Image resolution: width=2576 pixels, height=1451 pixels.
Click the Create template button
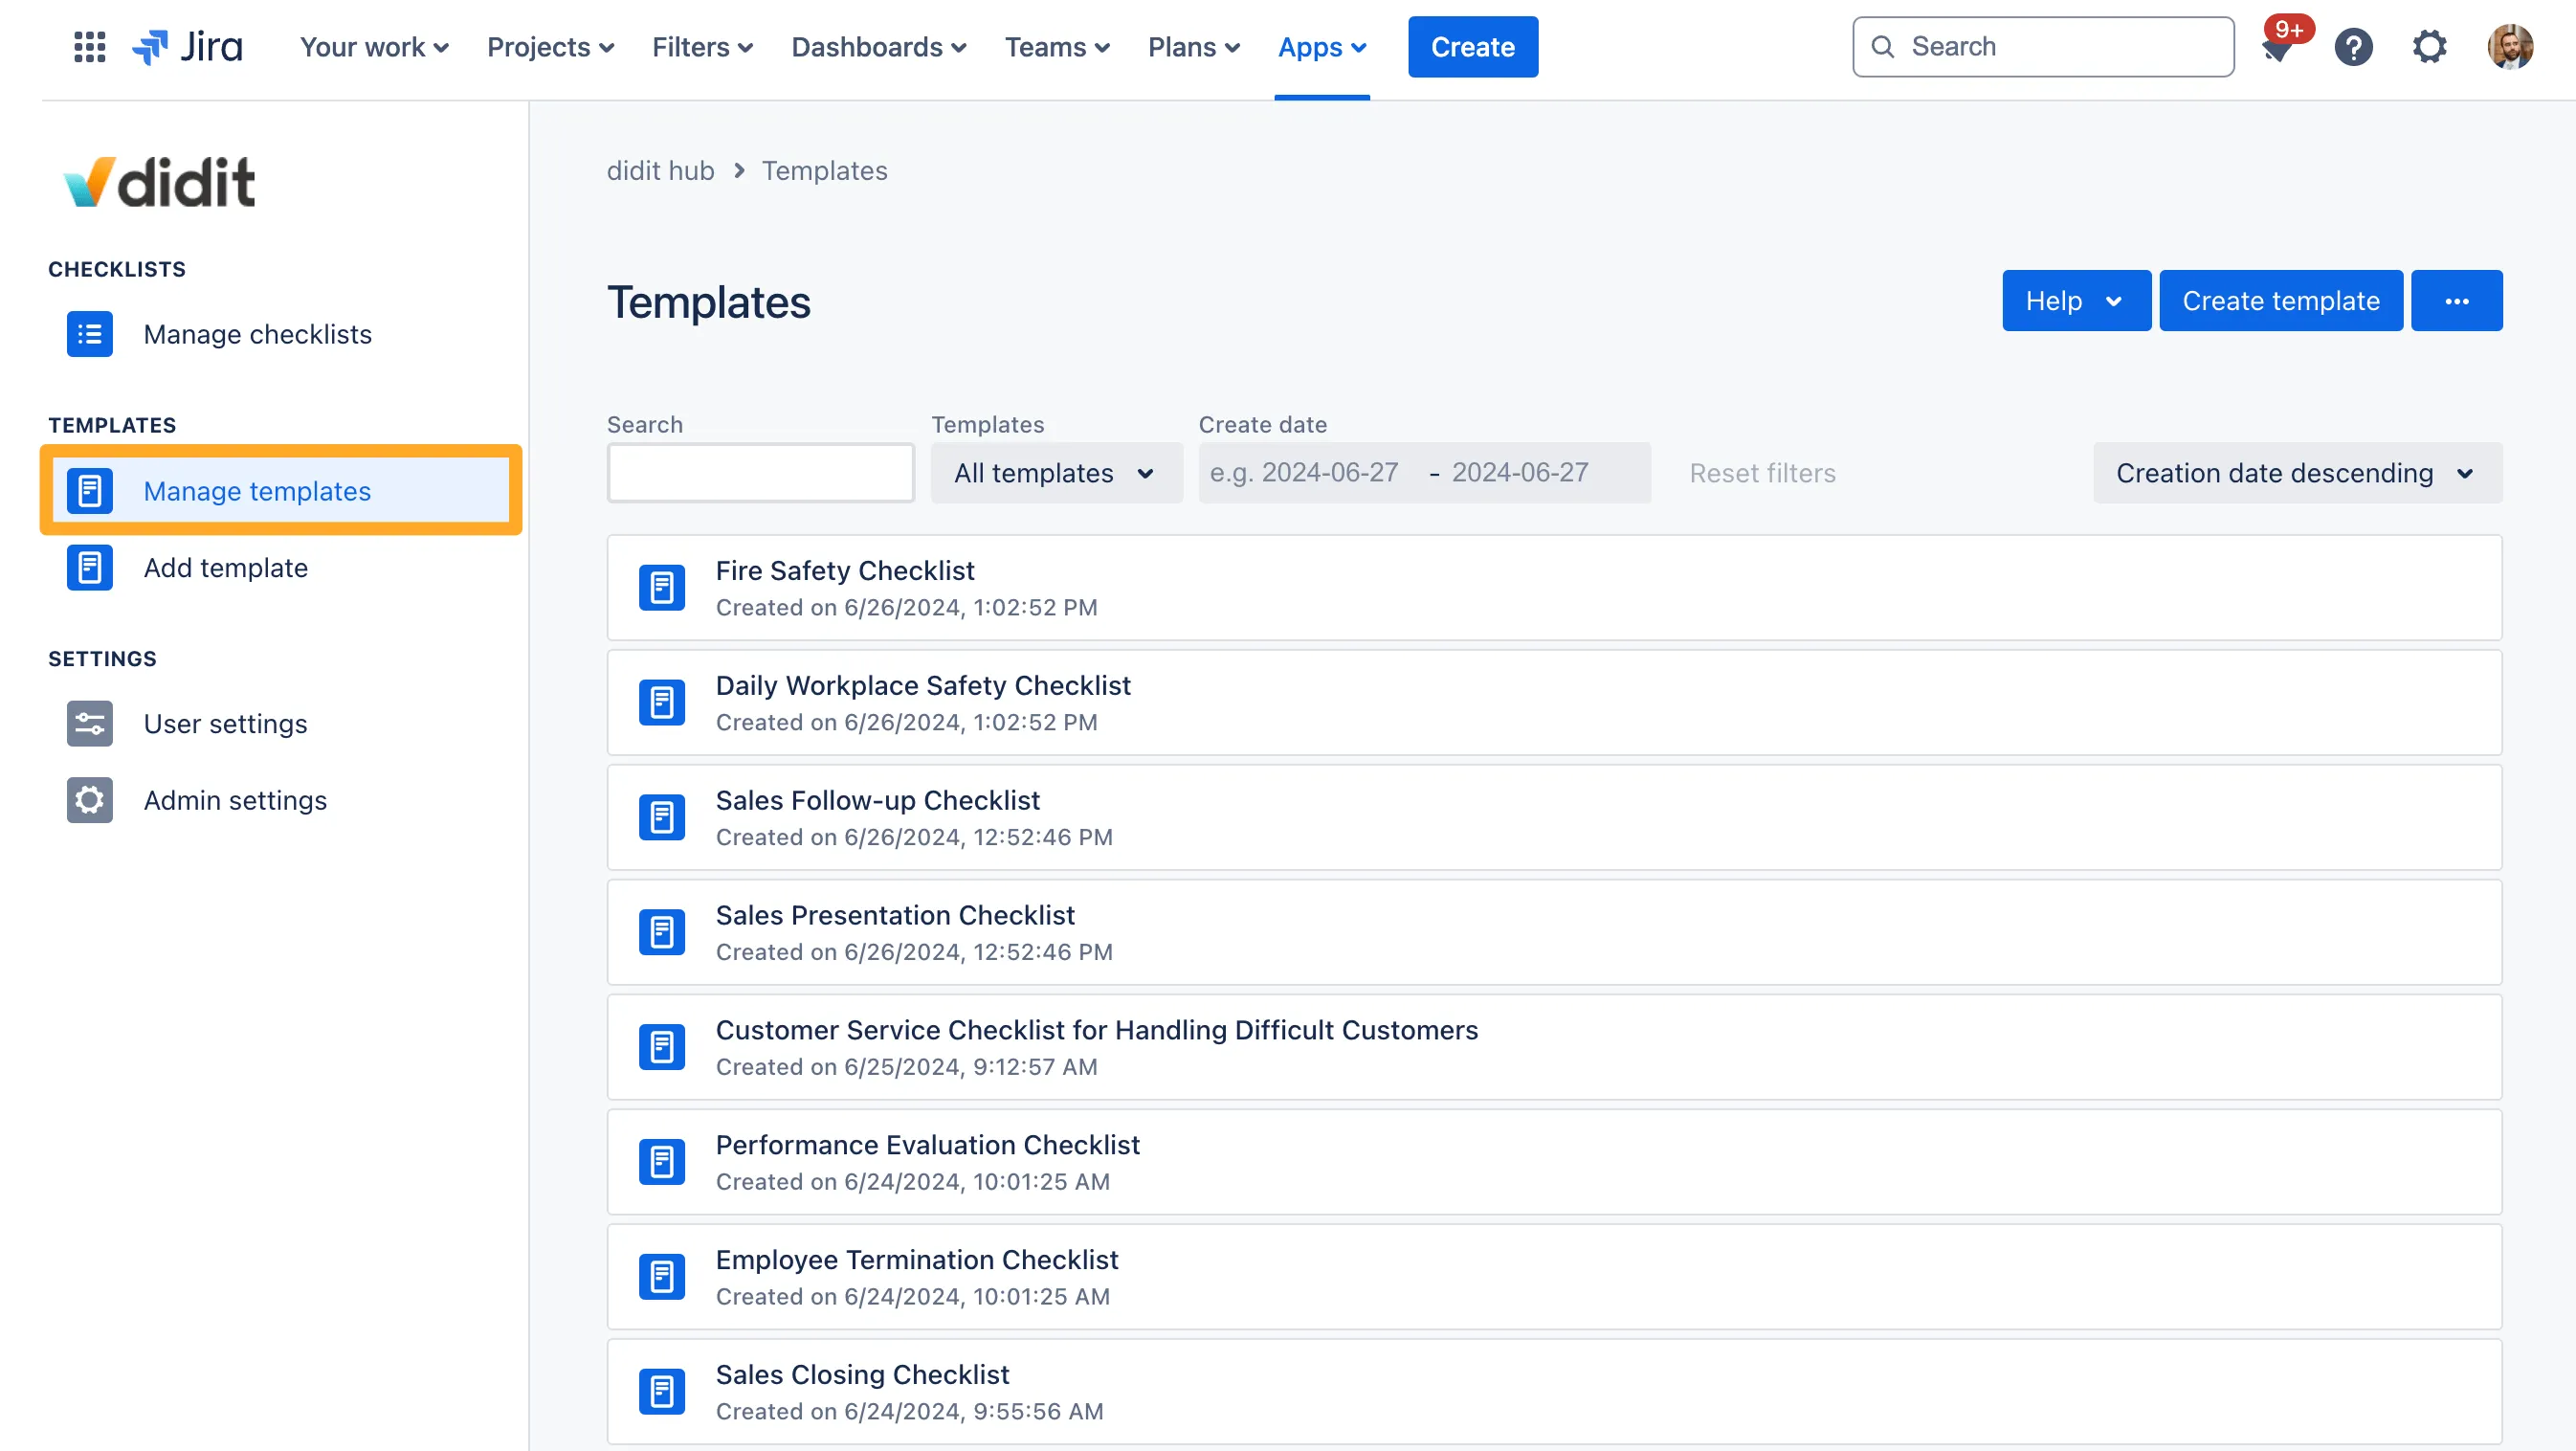pyautogui.click(x=2281, y=301)
